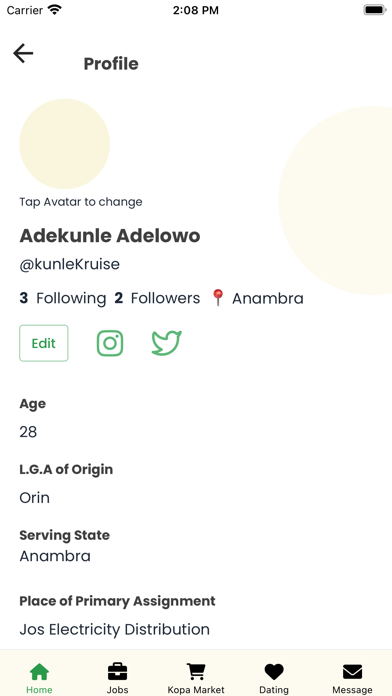Click the Profile page title

(x=111, y=64)
